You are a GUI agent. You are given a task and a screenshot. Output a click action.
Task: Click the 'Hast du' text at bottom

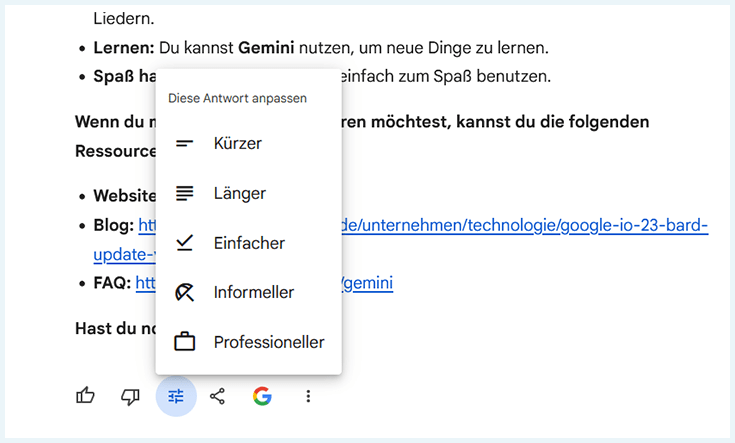(x=106, y=329)
